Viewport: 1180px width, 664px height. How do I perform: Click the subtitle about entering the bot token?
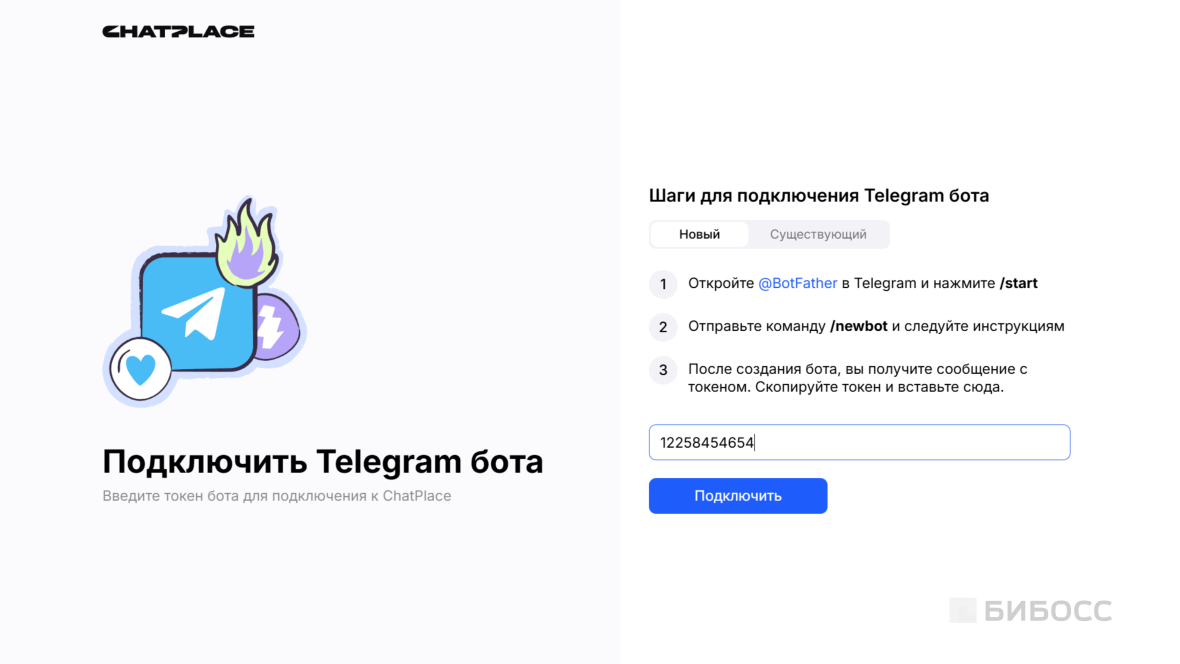277,495
